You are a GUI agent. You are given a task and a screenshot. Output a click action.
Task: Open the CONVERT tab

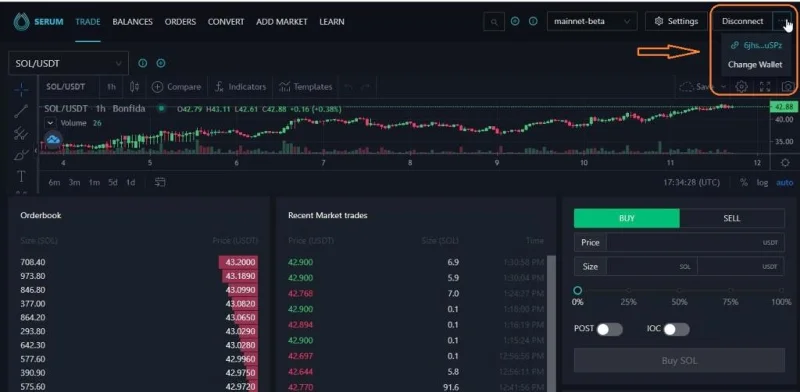click(226, 22)
